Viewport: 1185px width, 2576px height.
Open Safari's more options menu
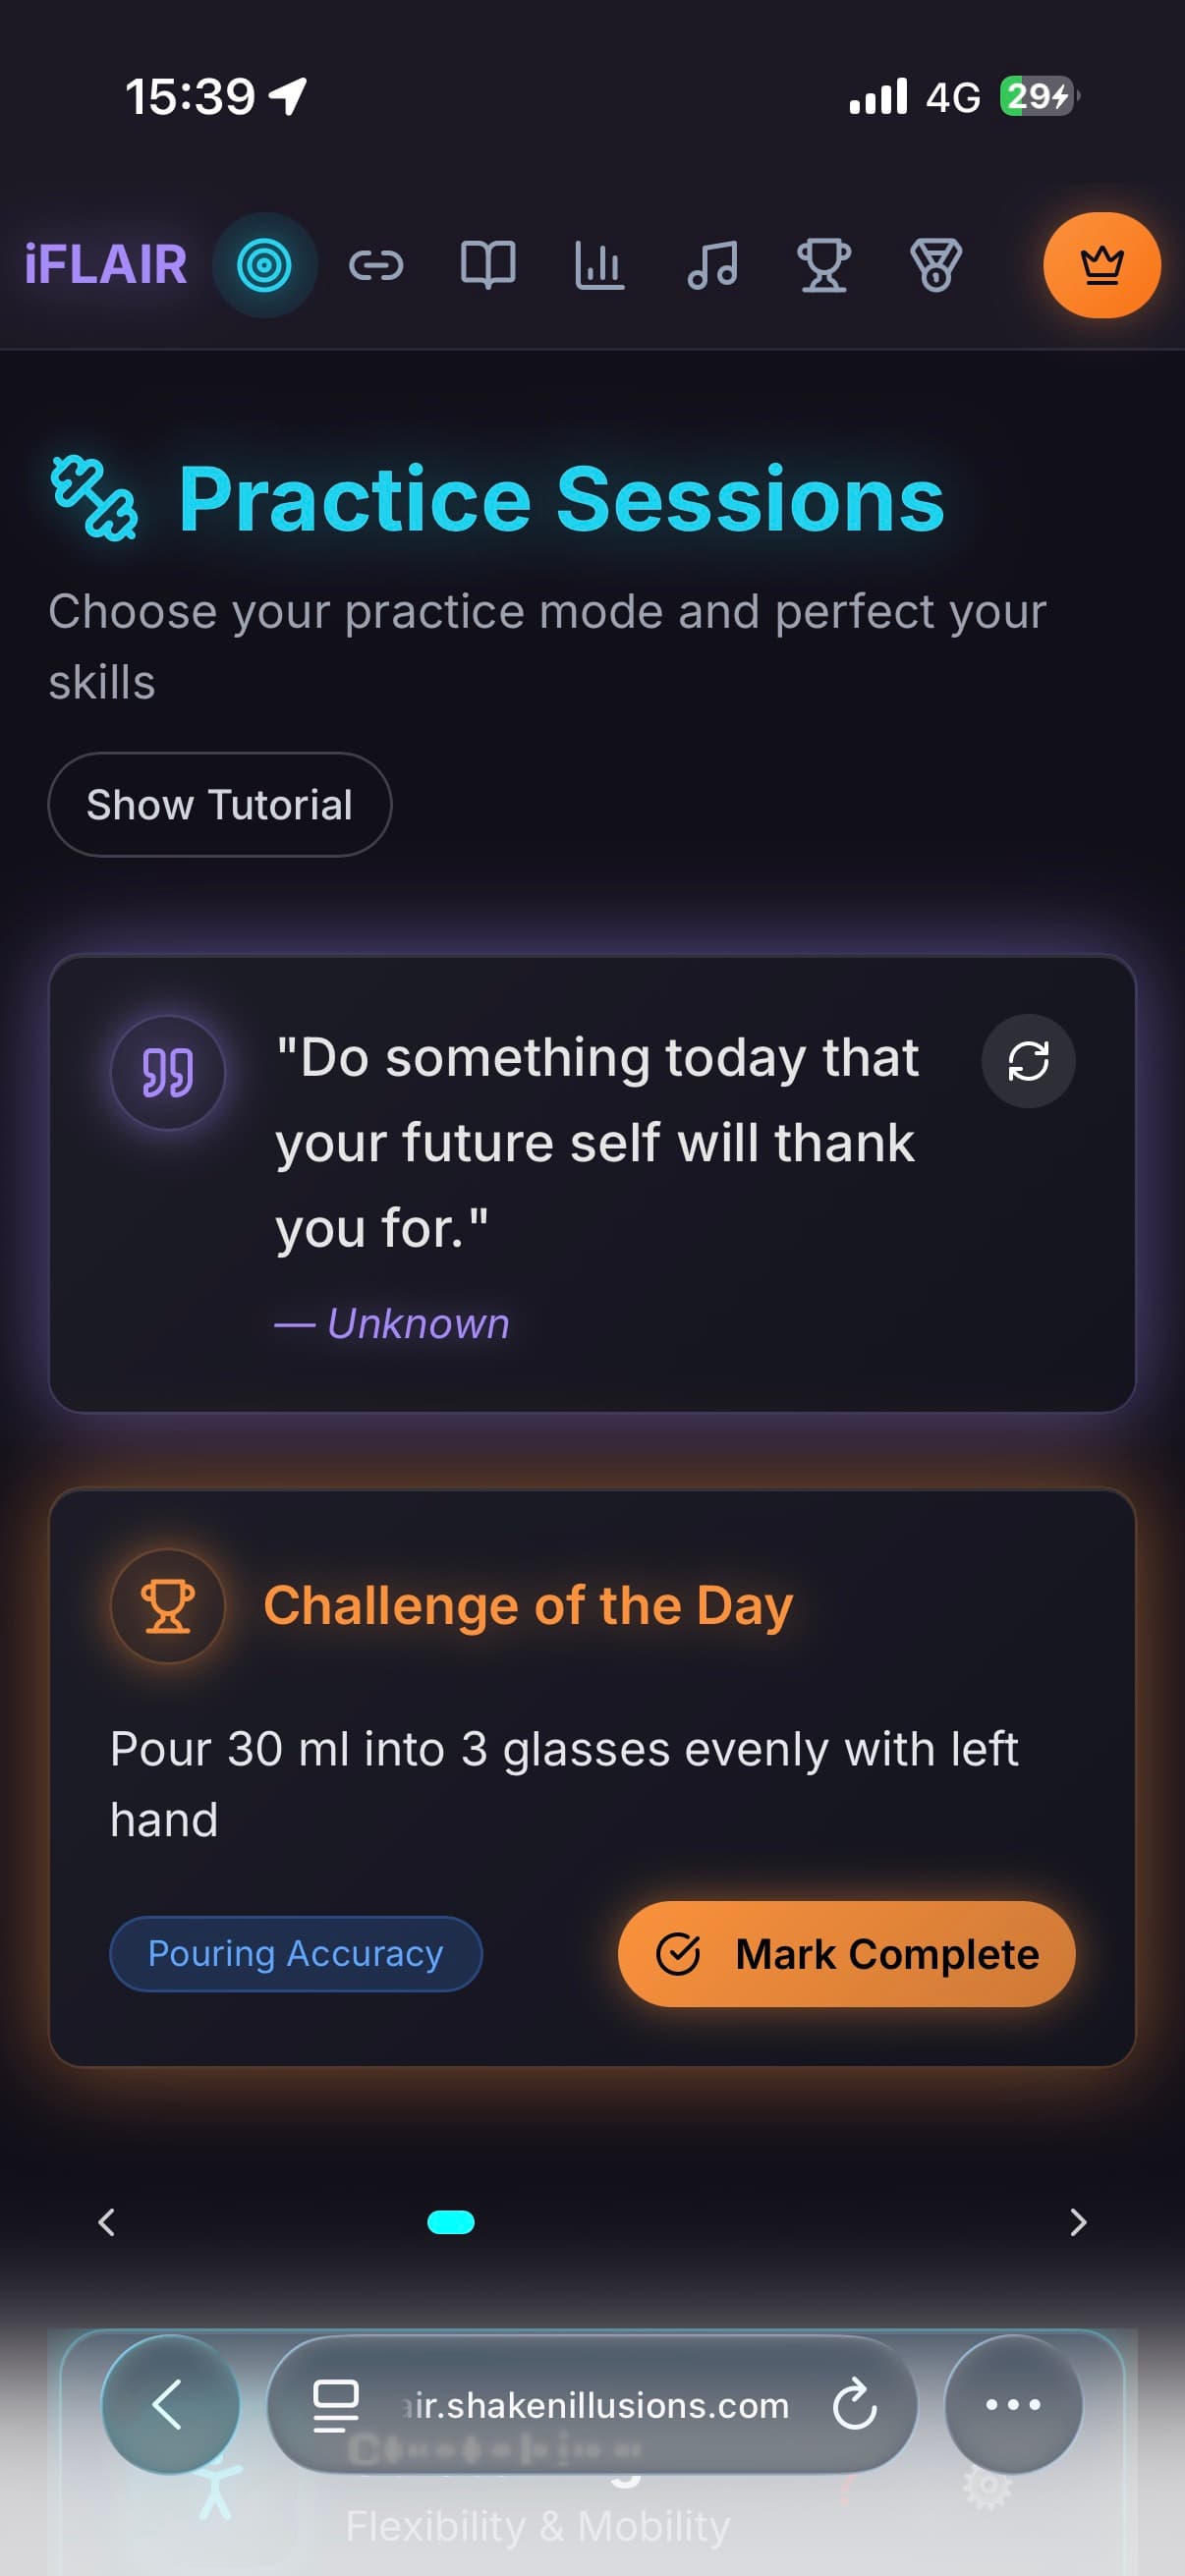pyautogui.click(x=1012, y=2407)
